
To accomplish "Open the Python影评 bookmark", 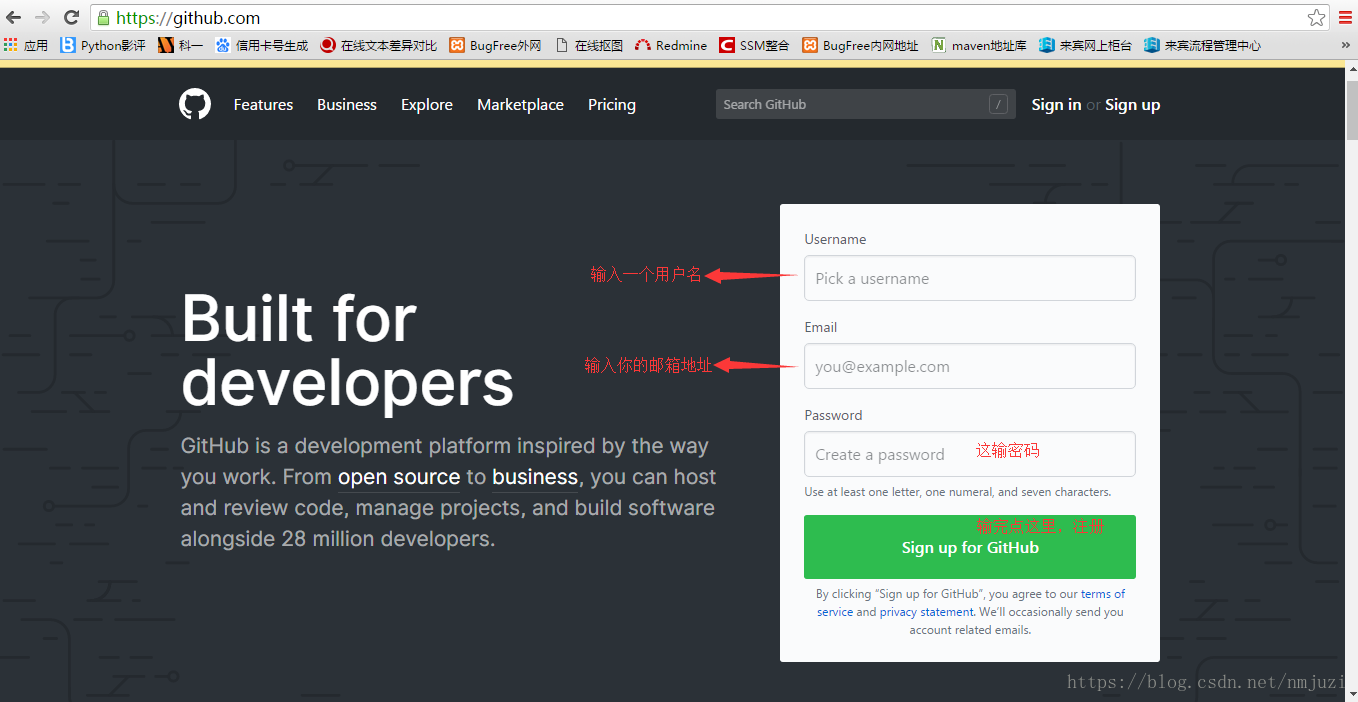I will click(x=103, y=45).
